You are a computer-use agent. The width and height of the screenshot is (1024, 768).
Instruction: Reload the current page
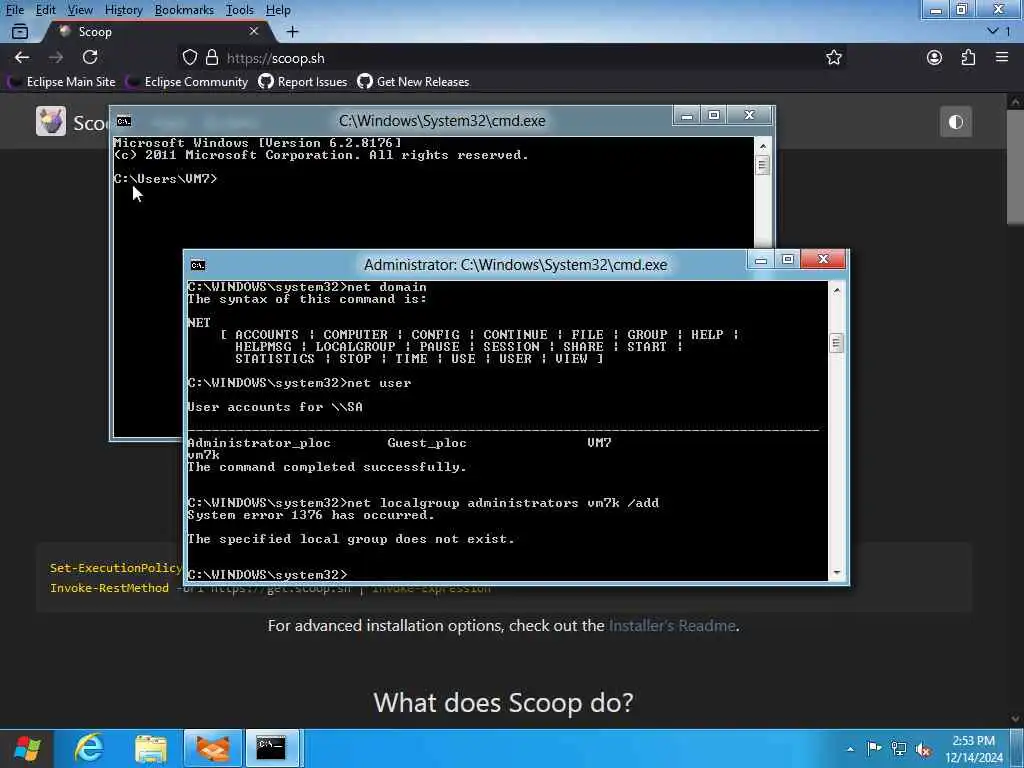(x=90, y=57)
